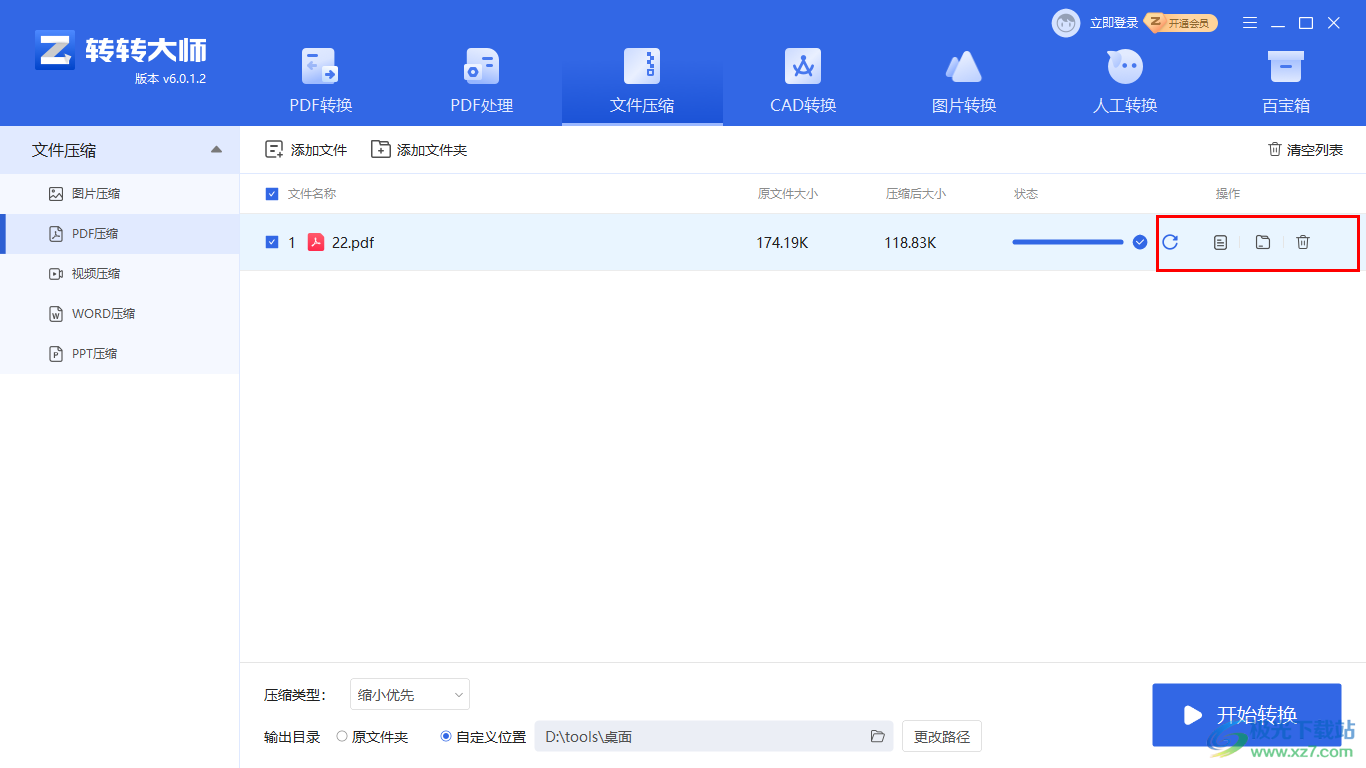Viewport: 1366px width, 768px height.
Task: Select 视频压缩 in the sidebar
Action: tap(120, 274)
